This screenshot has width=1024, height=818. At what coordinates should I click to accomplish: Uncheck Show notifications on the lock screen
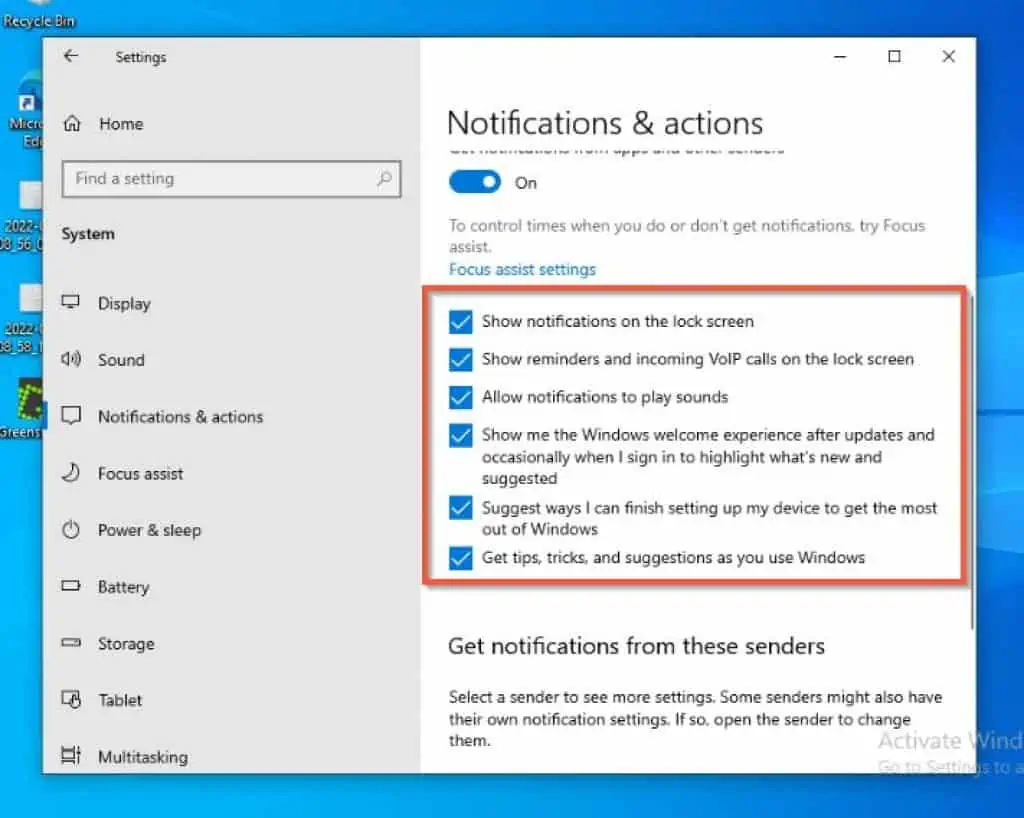point(460,322)
